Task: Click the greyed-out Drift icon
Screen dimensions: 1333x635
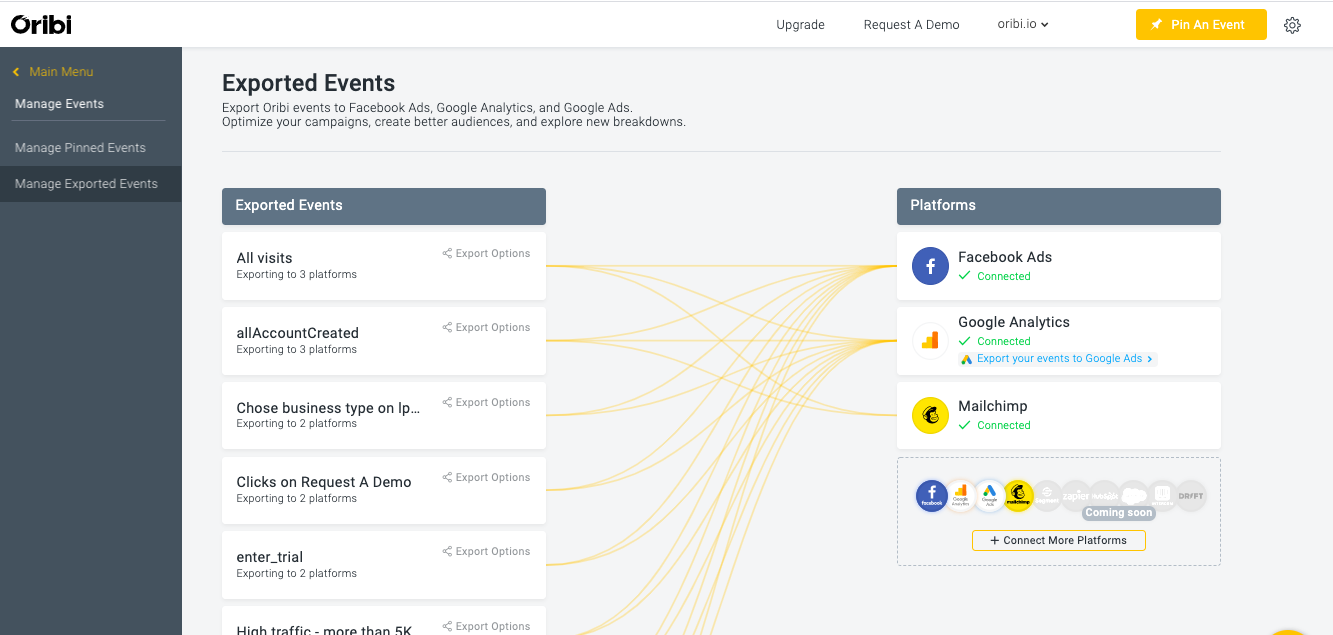Action: point(1191,495)
